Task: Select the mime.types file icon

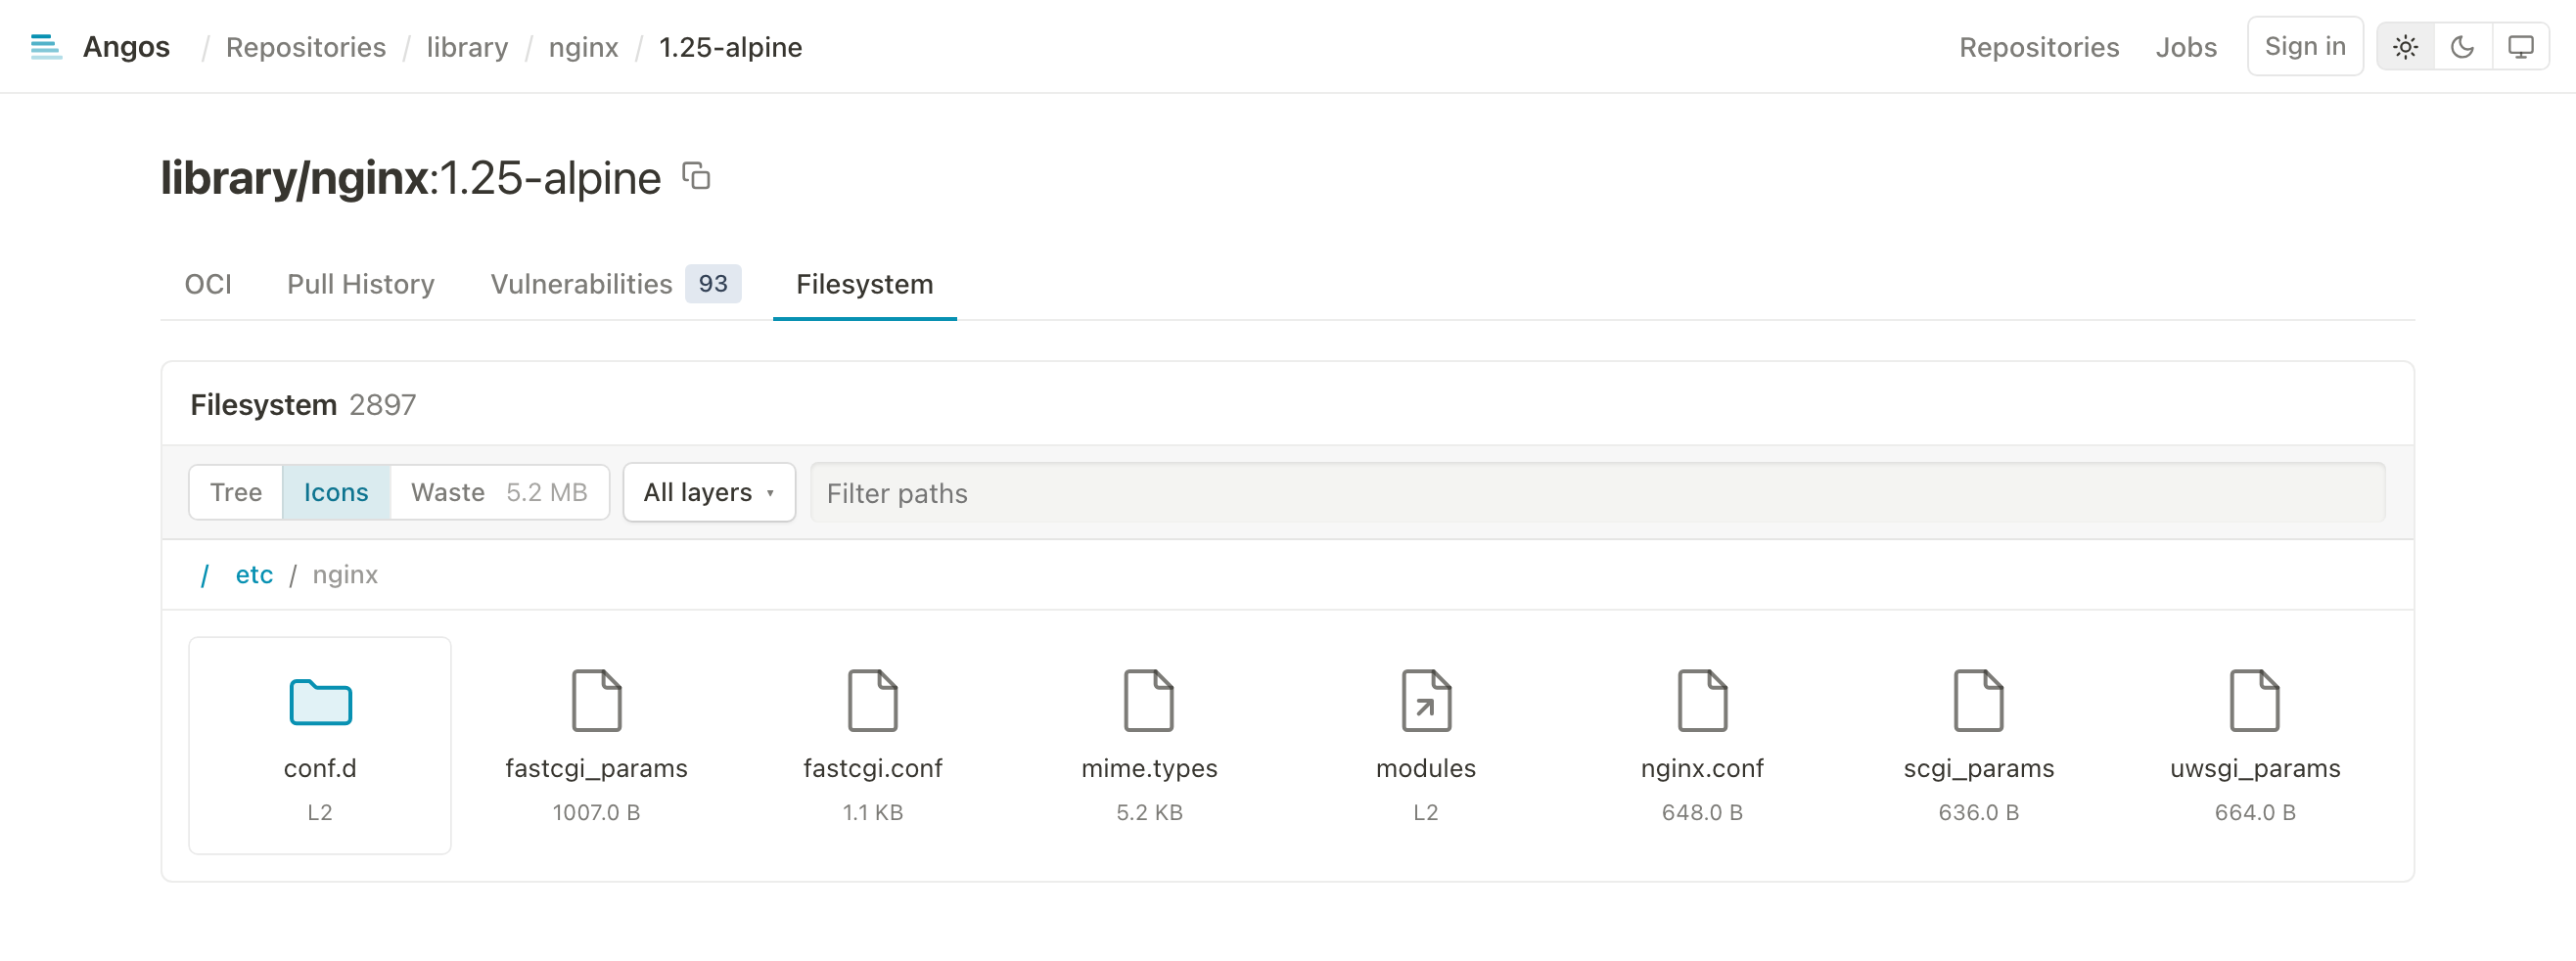Action: [1149, 700]
